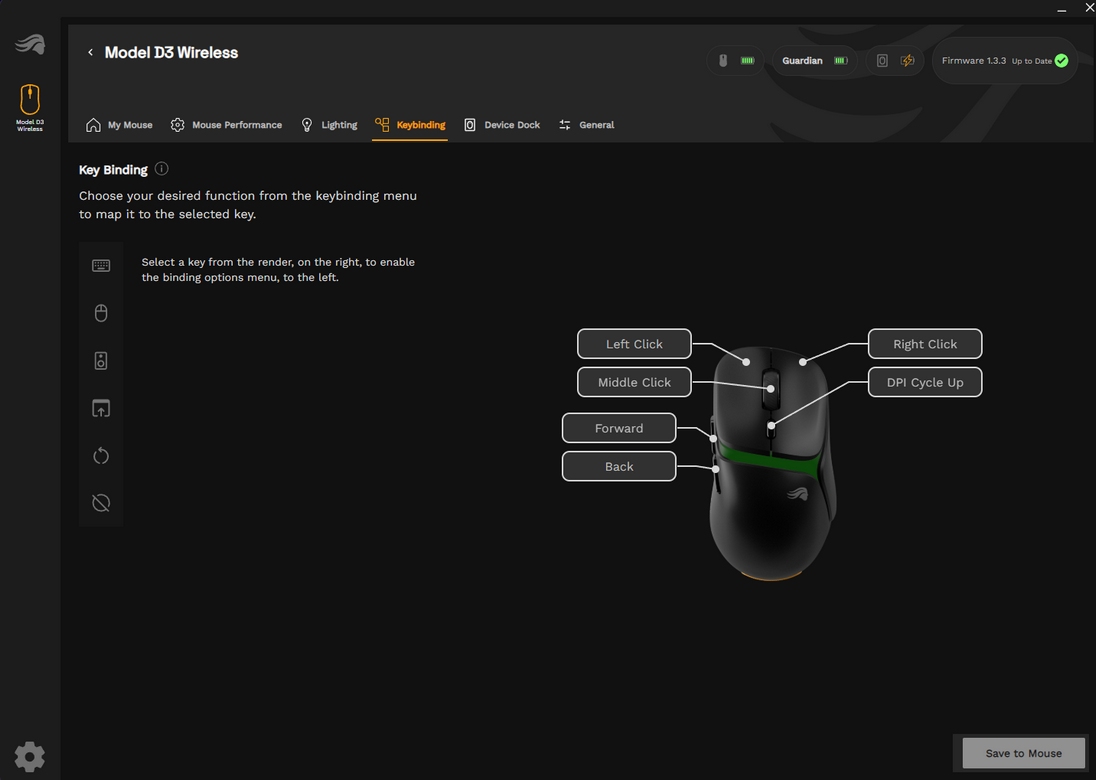Select the Forward side button label
Screen dimensions: 1096x780
point(619,428)
